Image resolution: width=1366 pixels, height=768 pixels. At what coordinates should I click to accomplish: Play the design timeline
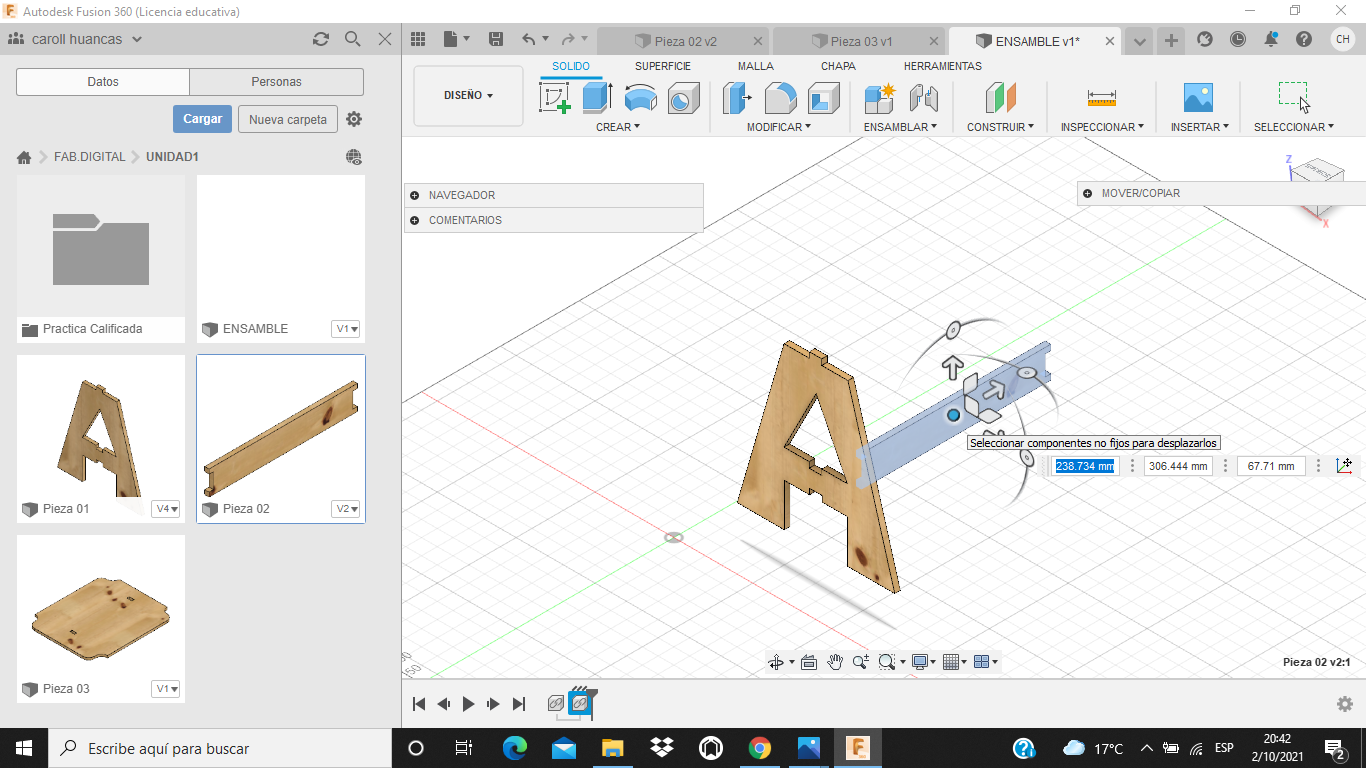[468, 704]
